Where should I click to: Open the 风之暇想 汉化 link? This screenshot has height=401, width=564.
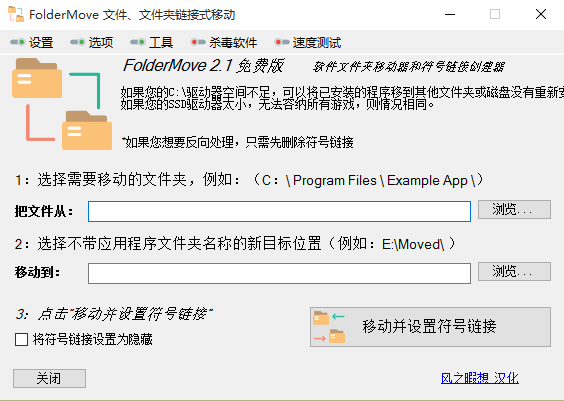(x=479, y=378)
